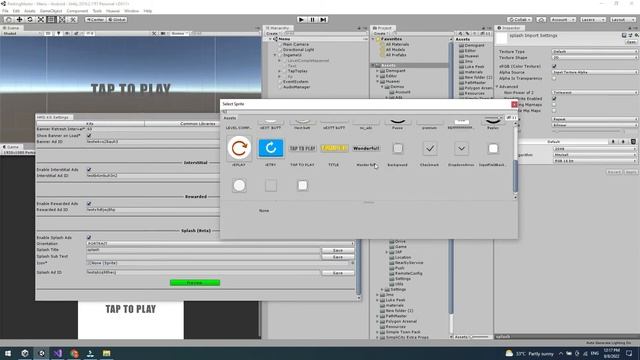640x360 pixels.
Task: Select the blue RETRY sprite thumbnail
Action: click(x=271, y=148)
